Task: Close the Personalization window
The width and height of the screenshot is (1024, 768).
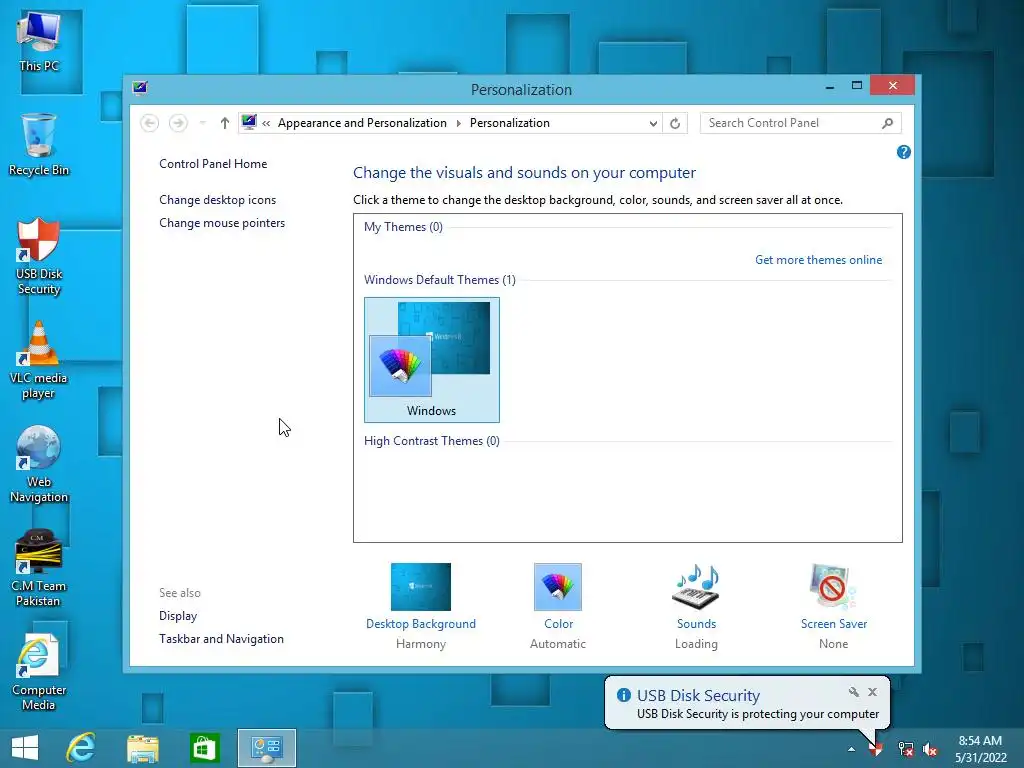Action: point(892,86)
